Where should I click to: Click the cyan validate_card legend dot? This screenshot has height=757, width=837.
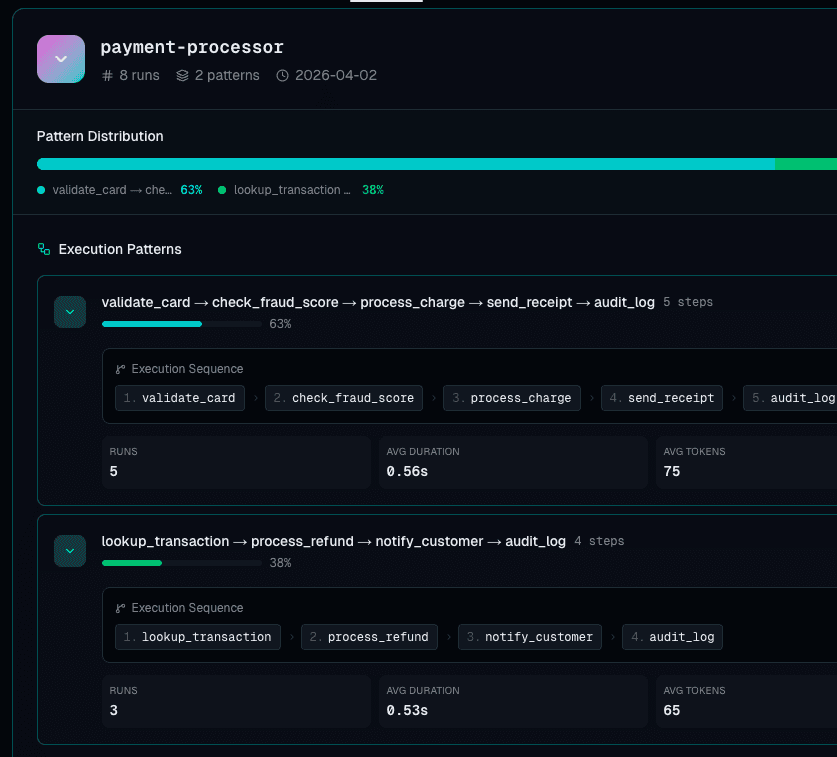(41, 190)
